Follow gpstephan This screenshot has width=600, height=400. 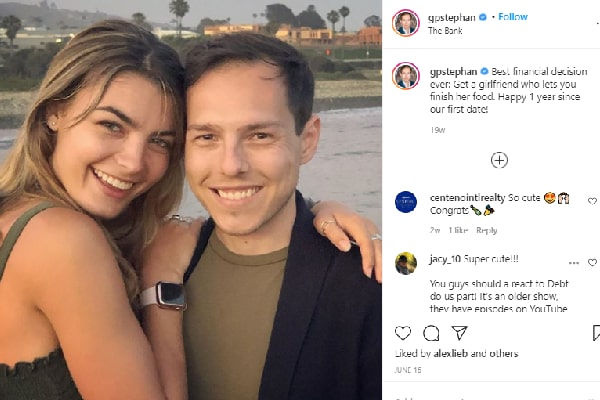click(x=513, y=17)
